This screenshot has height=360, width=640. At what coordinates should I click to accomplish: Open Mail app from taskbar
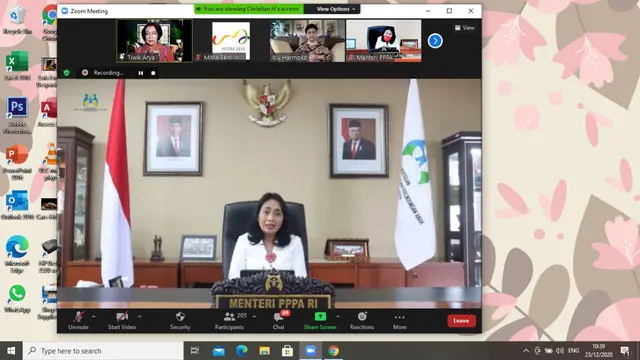[219, 351]
